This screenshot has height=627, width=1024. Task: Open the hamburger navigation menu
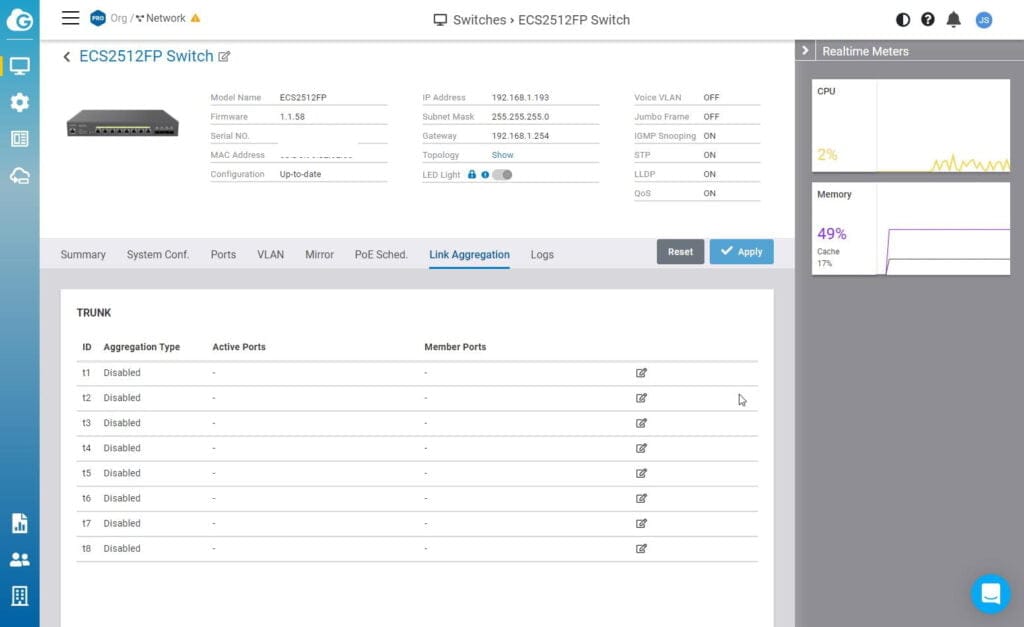click(x=70, y=18)
